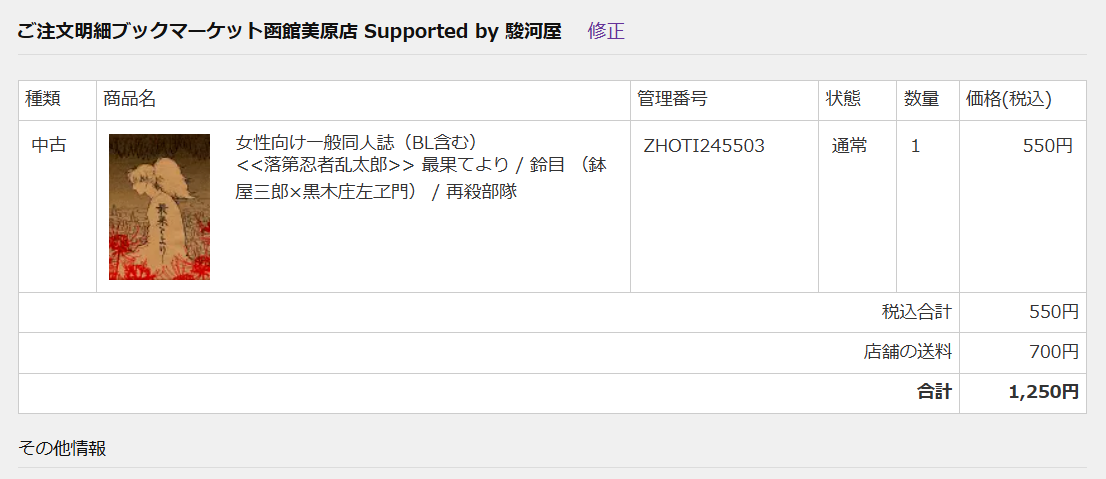This screenshot has height=479, width=1106.
Task: Click the 管理番号 column header
Action: (x=672, y=99)
